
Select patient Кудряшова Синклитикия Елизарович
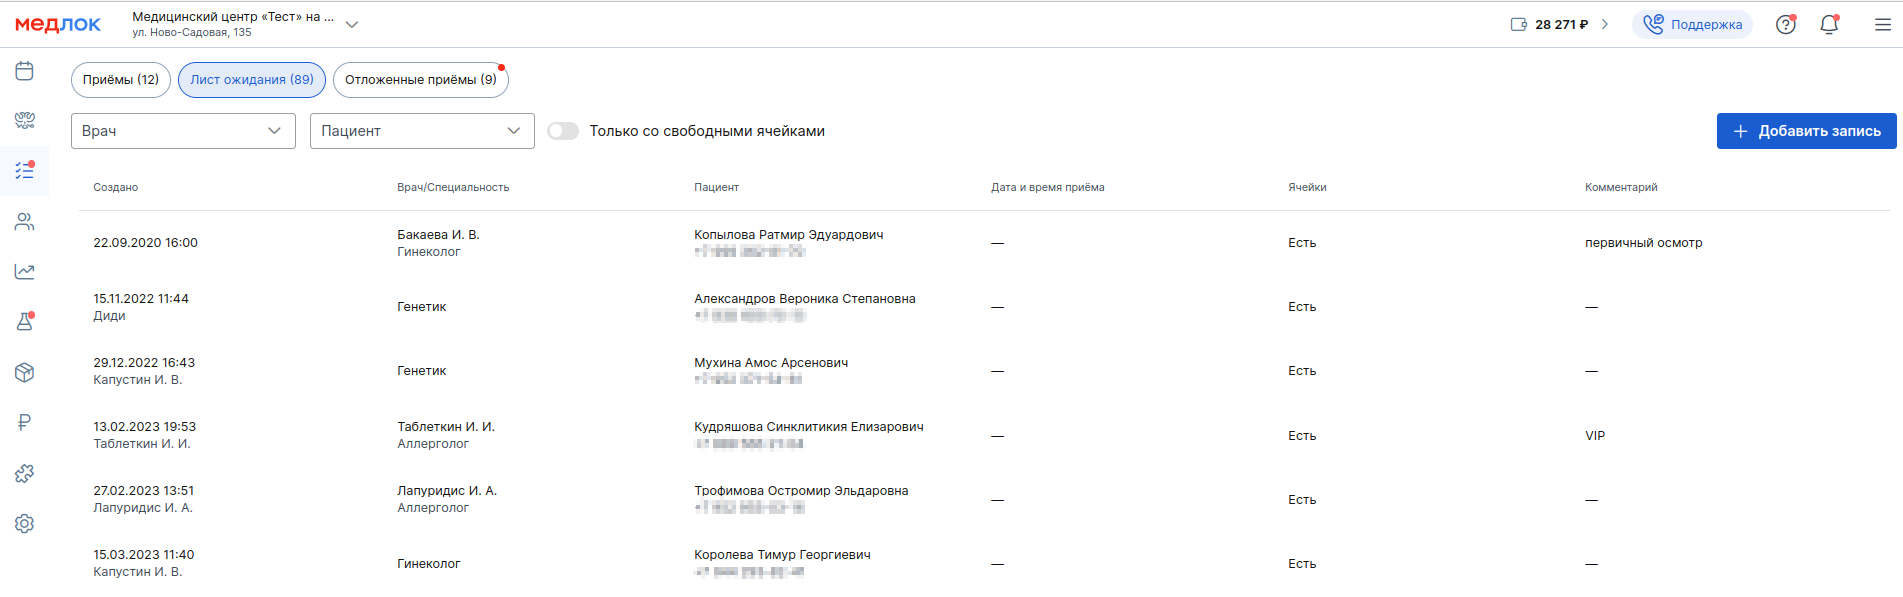(x=809, y=427)
